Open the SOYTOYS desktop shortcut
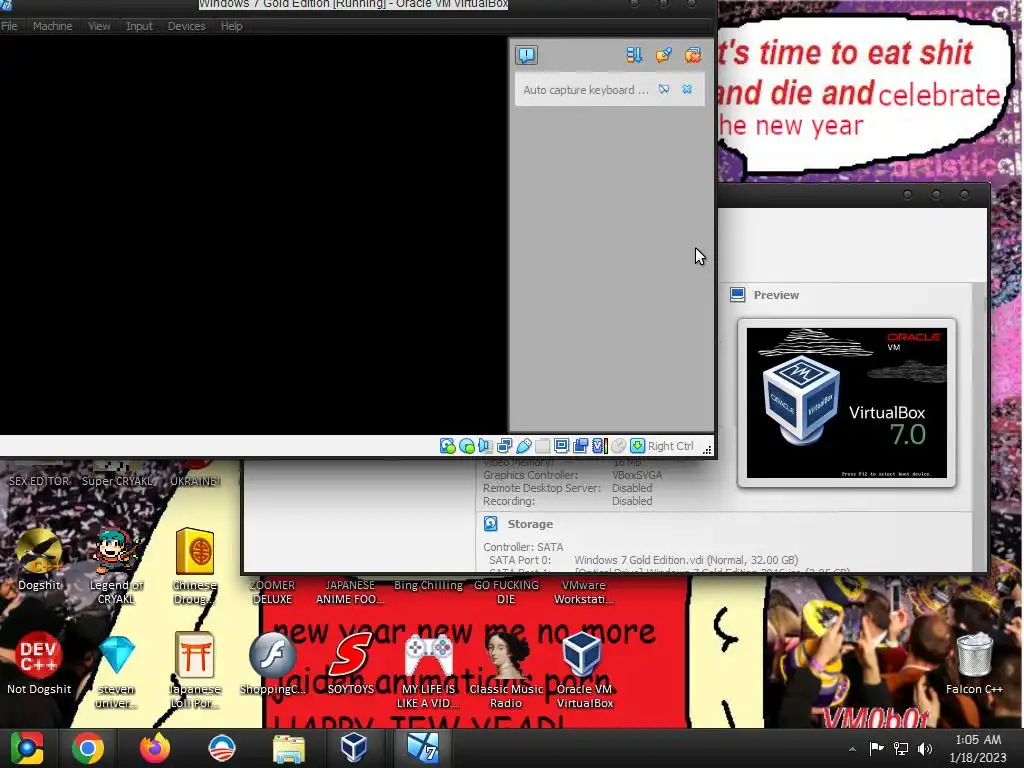1024x768 pixels. coord(351,663)
